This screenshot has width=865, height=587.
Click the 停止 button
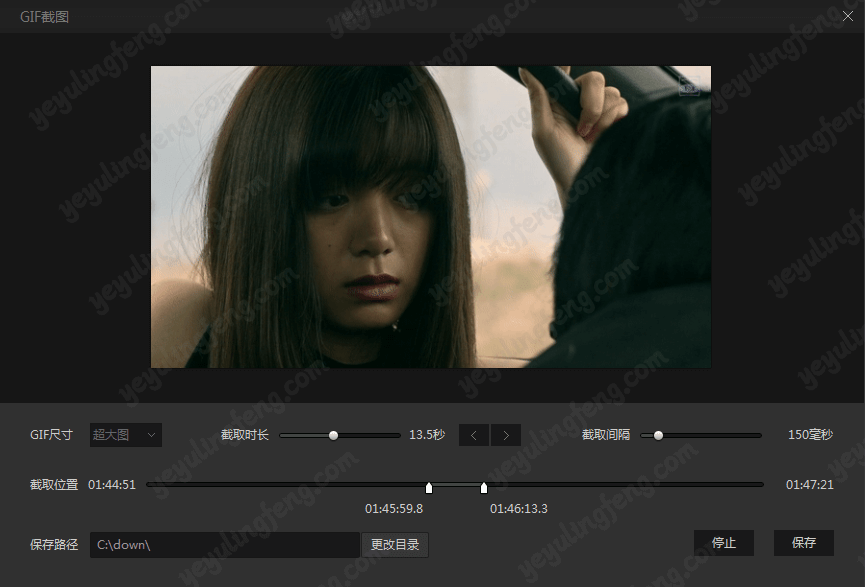pyautogui.click(x=724, y=543)
